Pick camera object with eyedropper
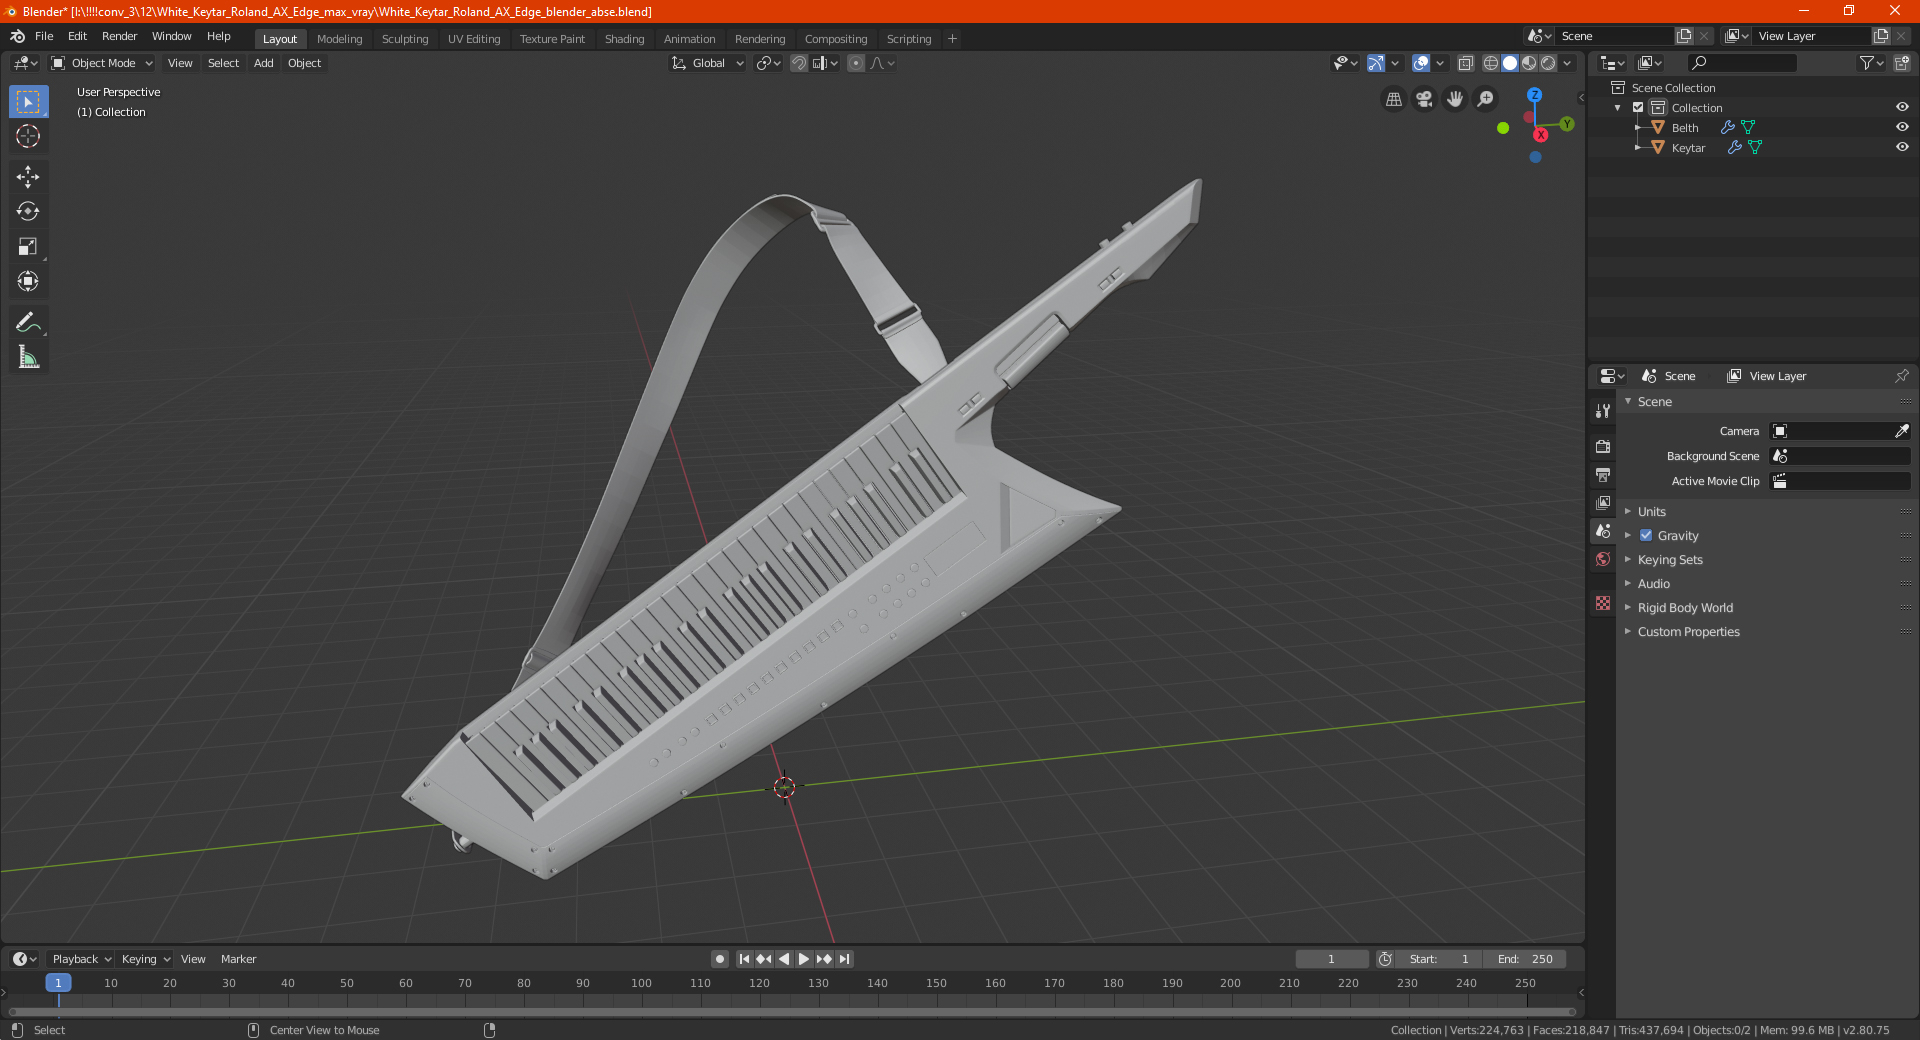This screenshot has width=1920, height=1040. point(1901,431)
